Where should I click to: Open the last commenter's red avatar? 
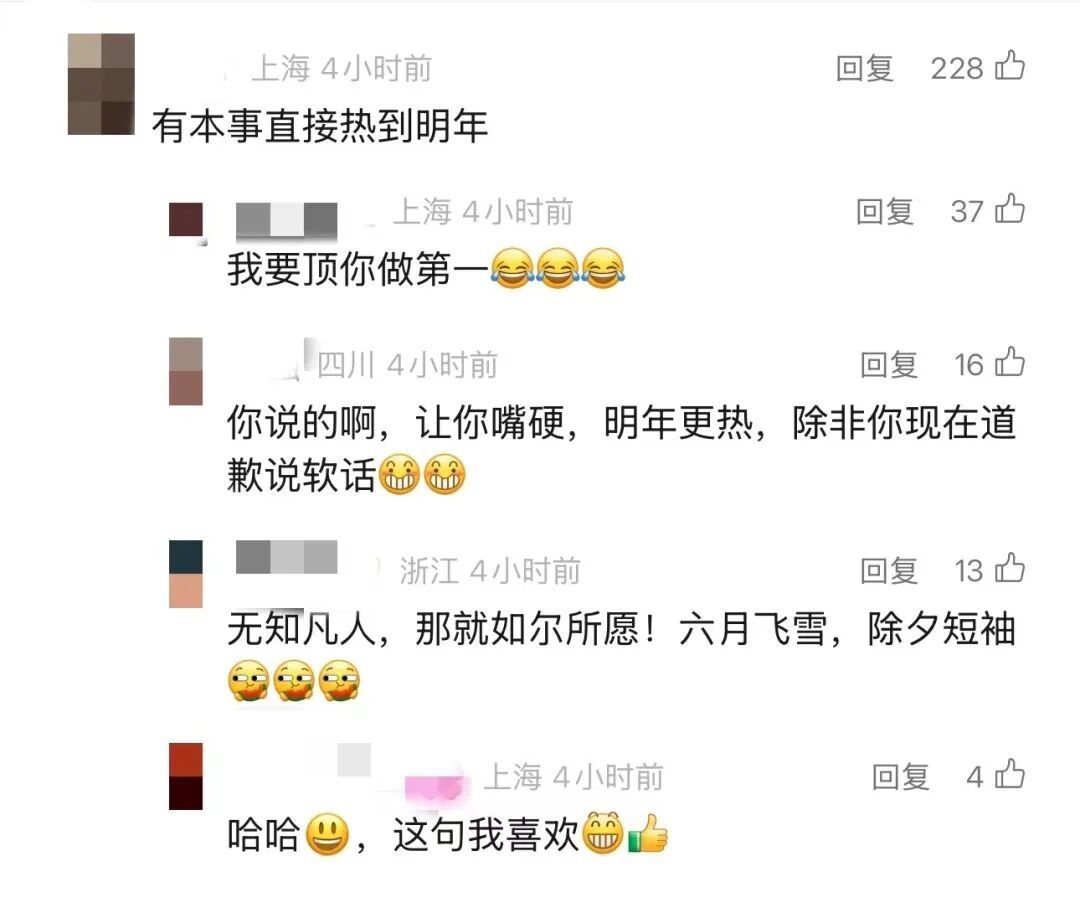186,776
